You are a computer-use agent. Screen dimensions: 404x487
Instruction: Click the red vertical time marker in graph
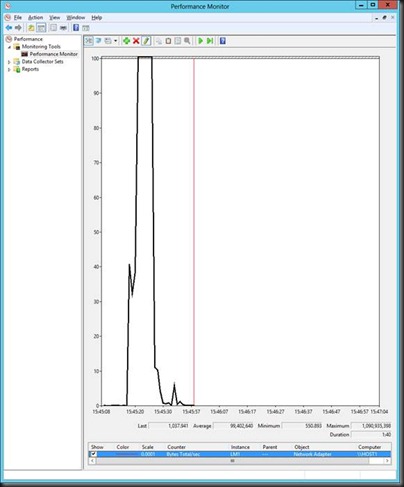[x=194, y=232]
